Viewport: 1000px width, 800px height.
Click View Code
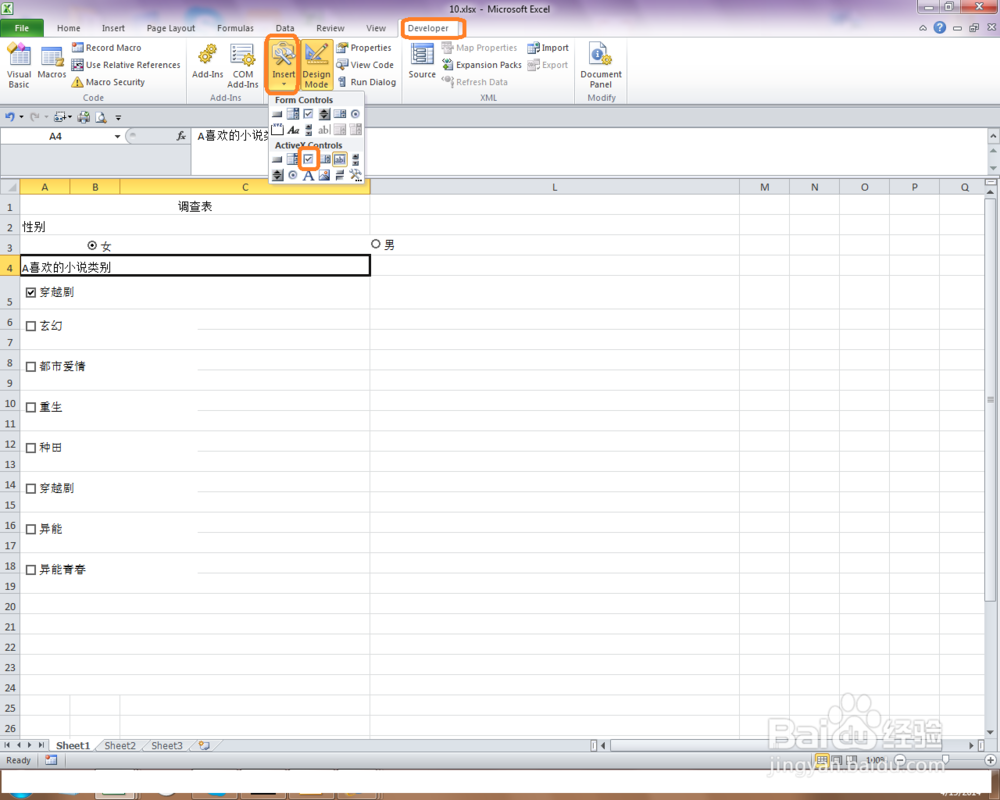[x=365, y=65]
